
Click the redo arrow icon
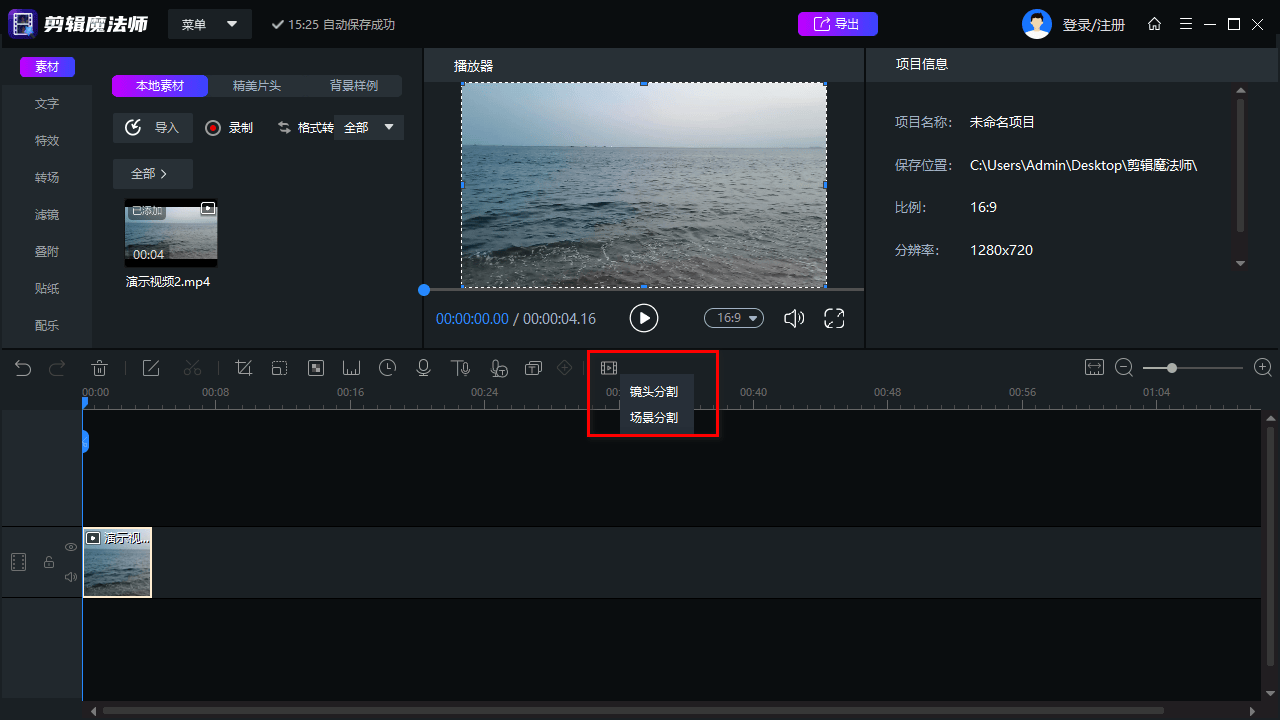57,368
